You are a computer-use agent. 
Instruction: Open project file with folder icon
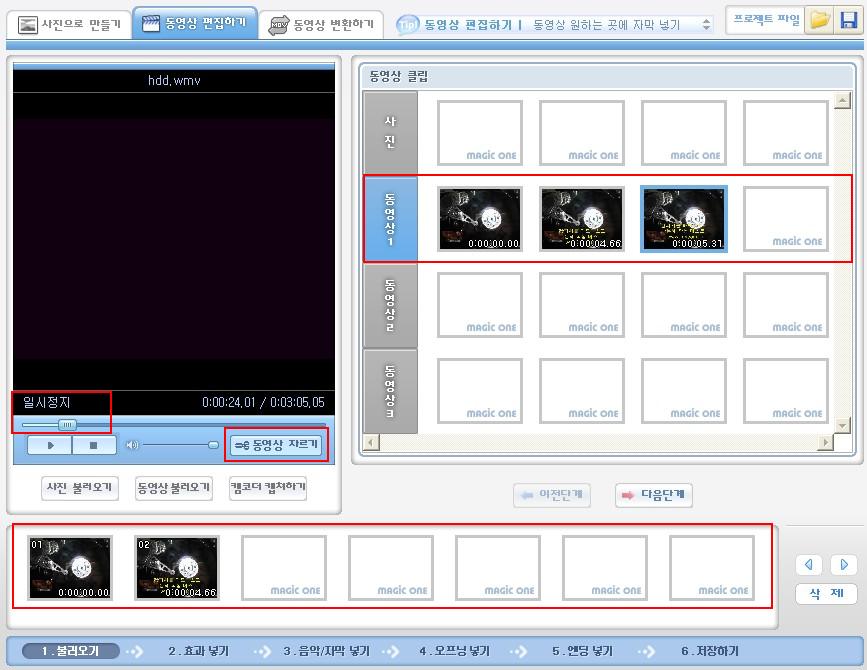[819, 20]
